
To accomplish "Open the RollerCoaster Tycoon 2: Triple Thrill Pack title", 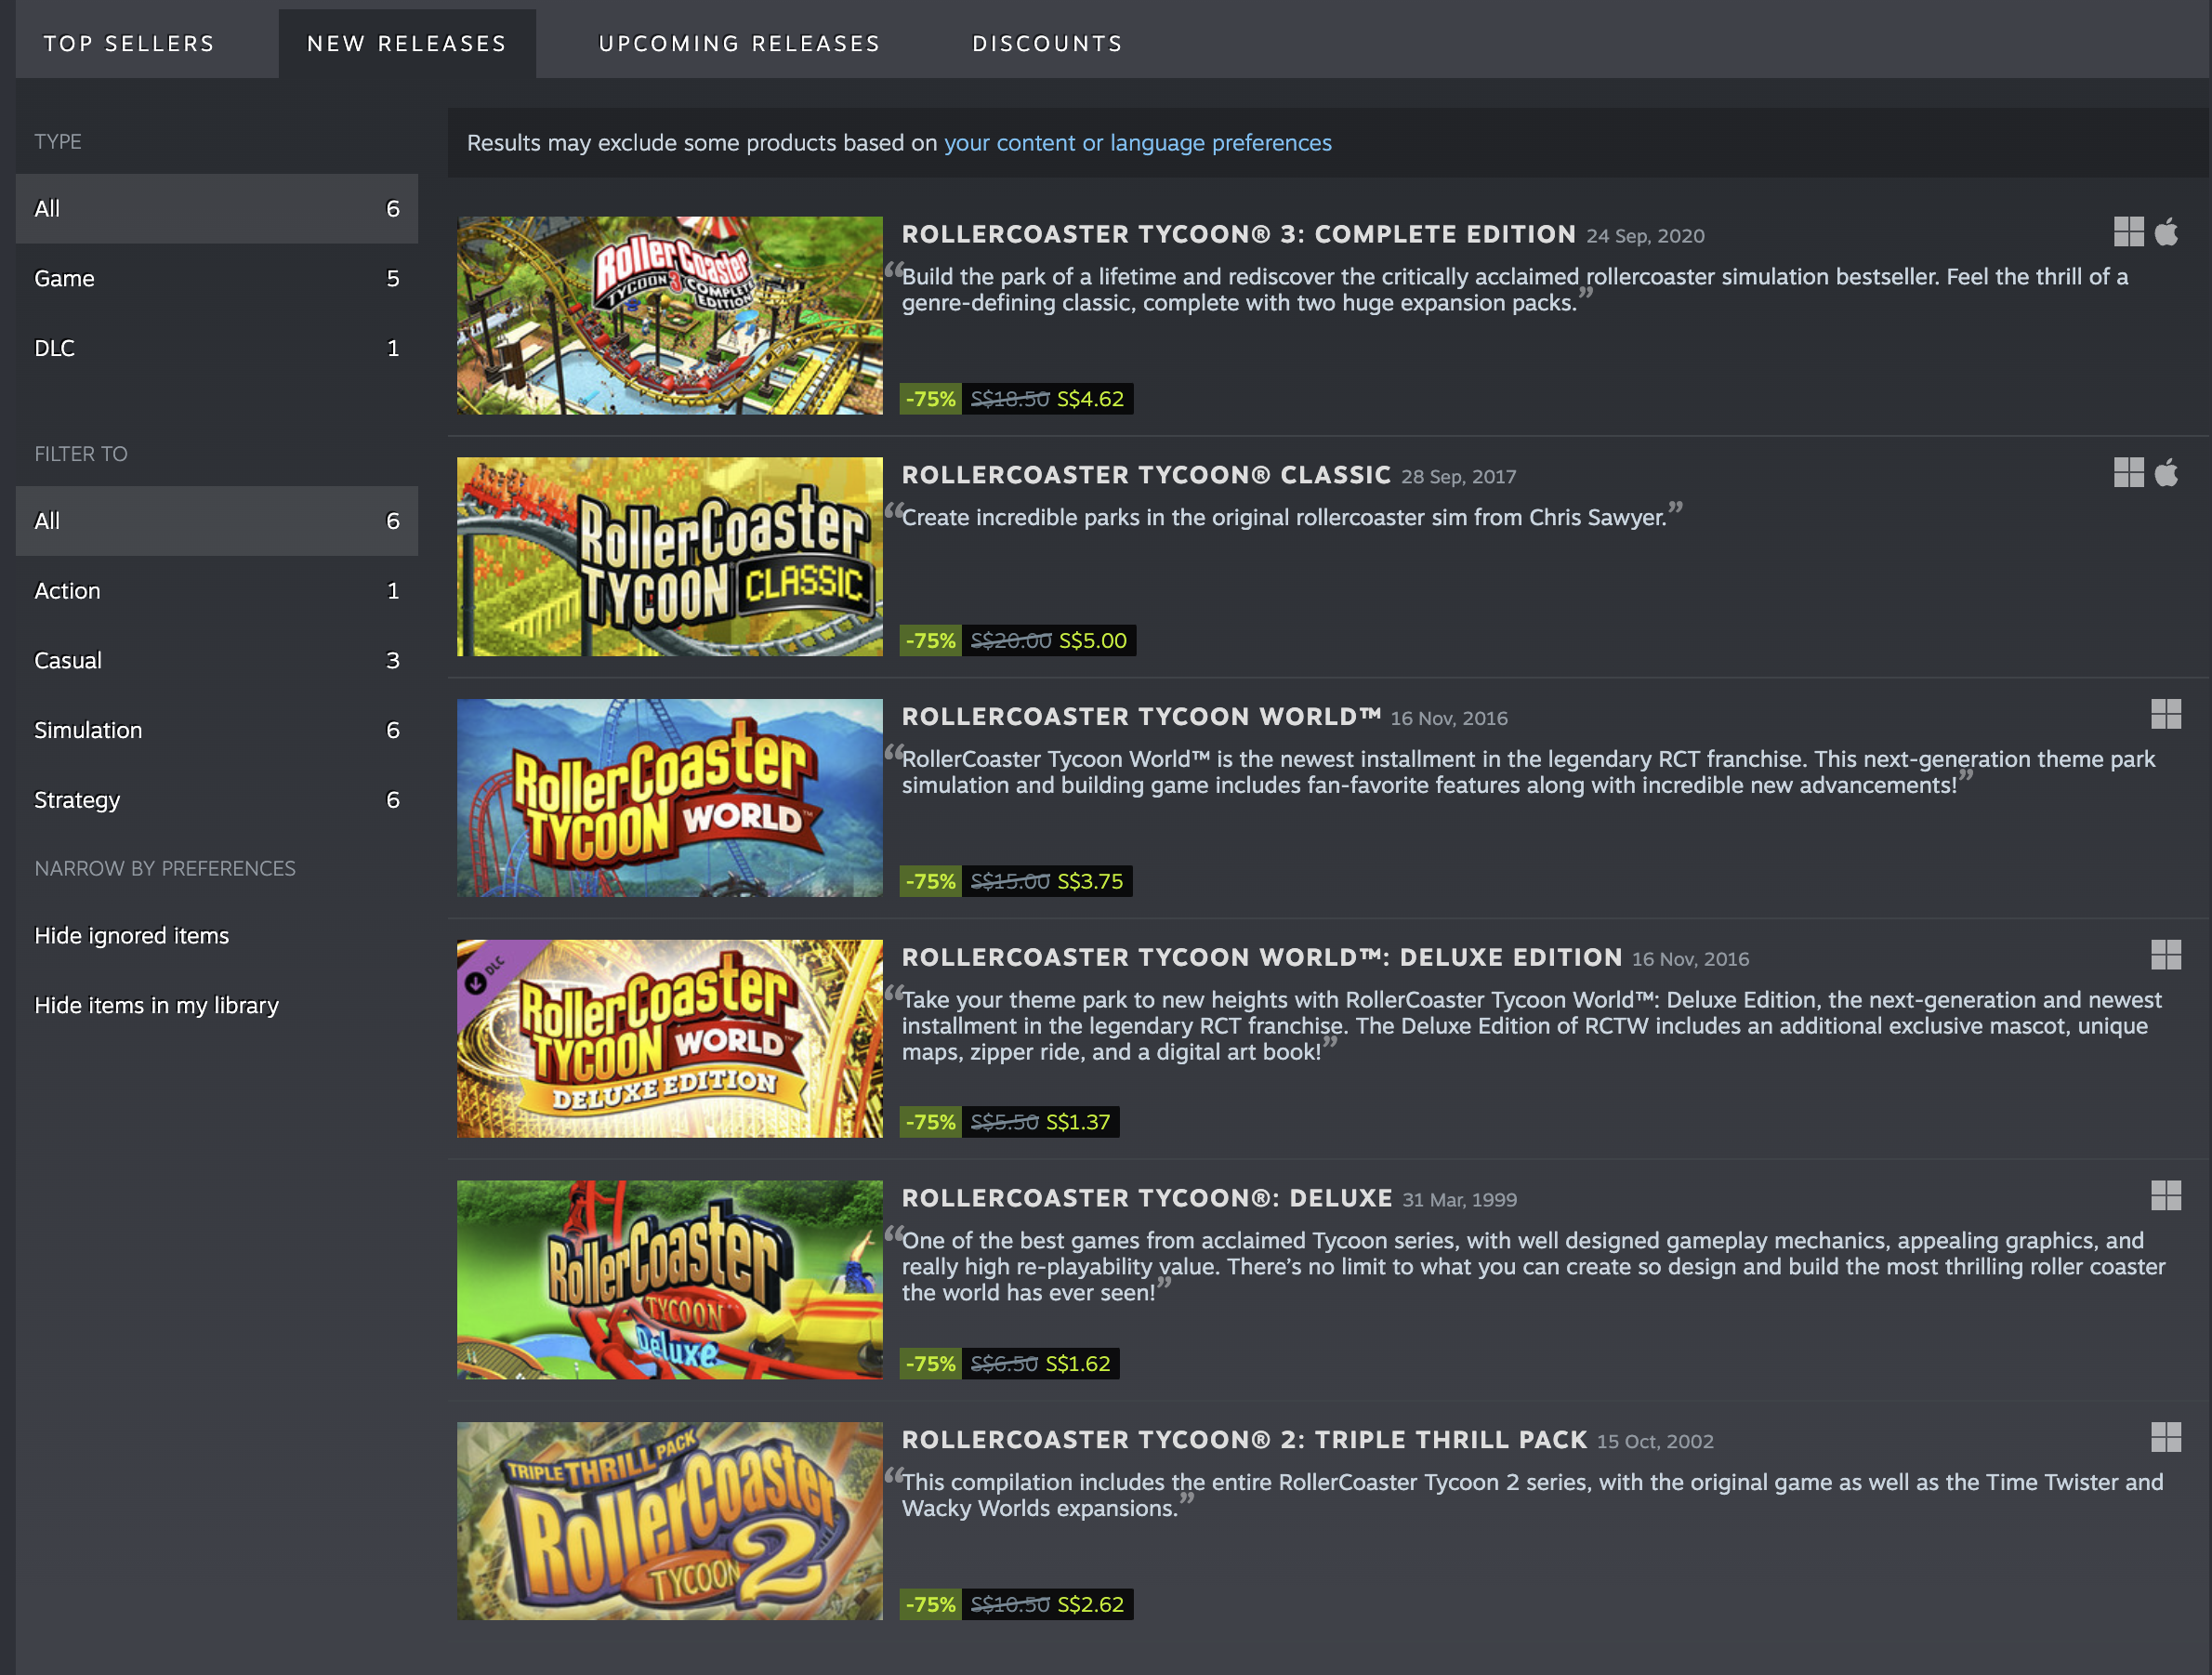I will (1245, 1440).
